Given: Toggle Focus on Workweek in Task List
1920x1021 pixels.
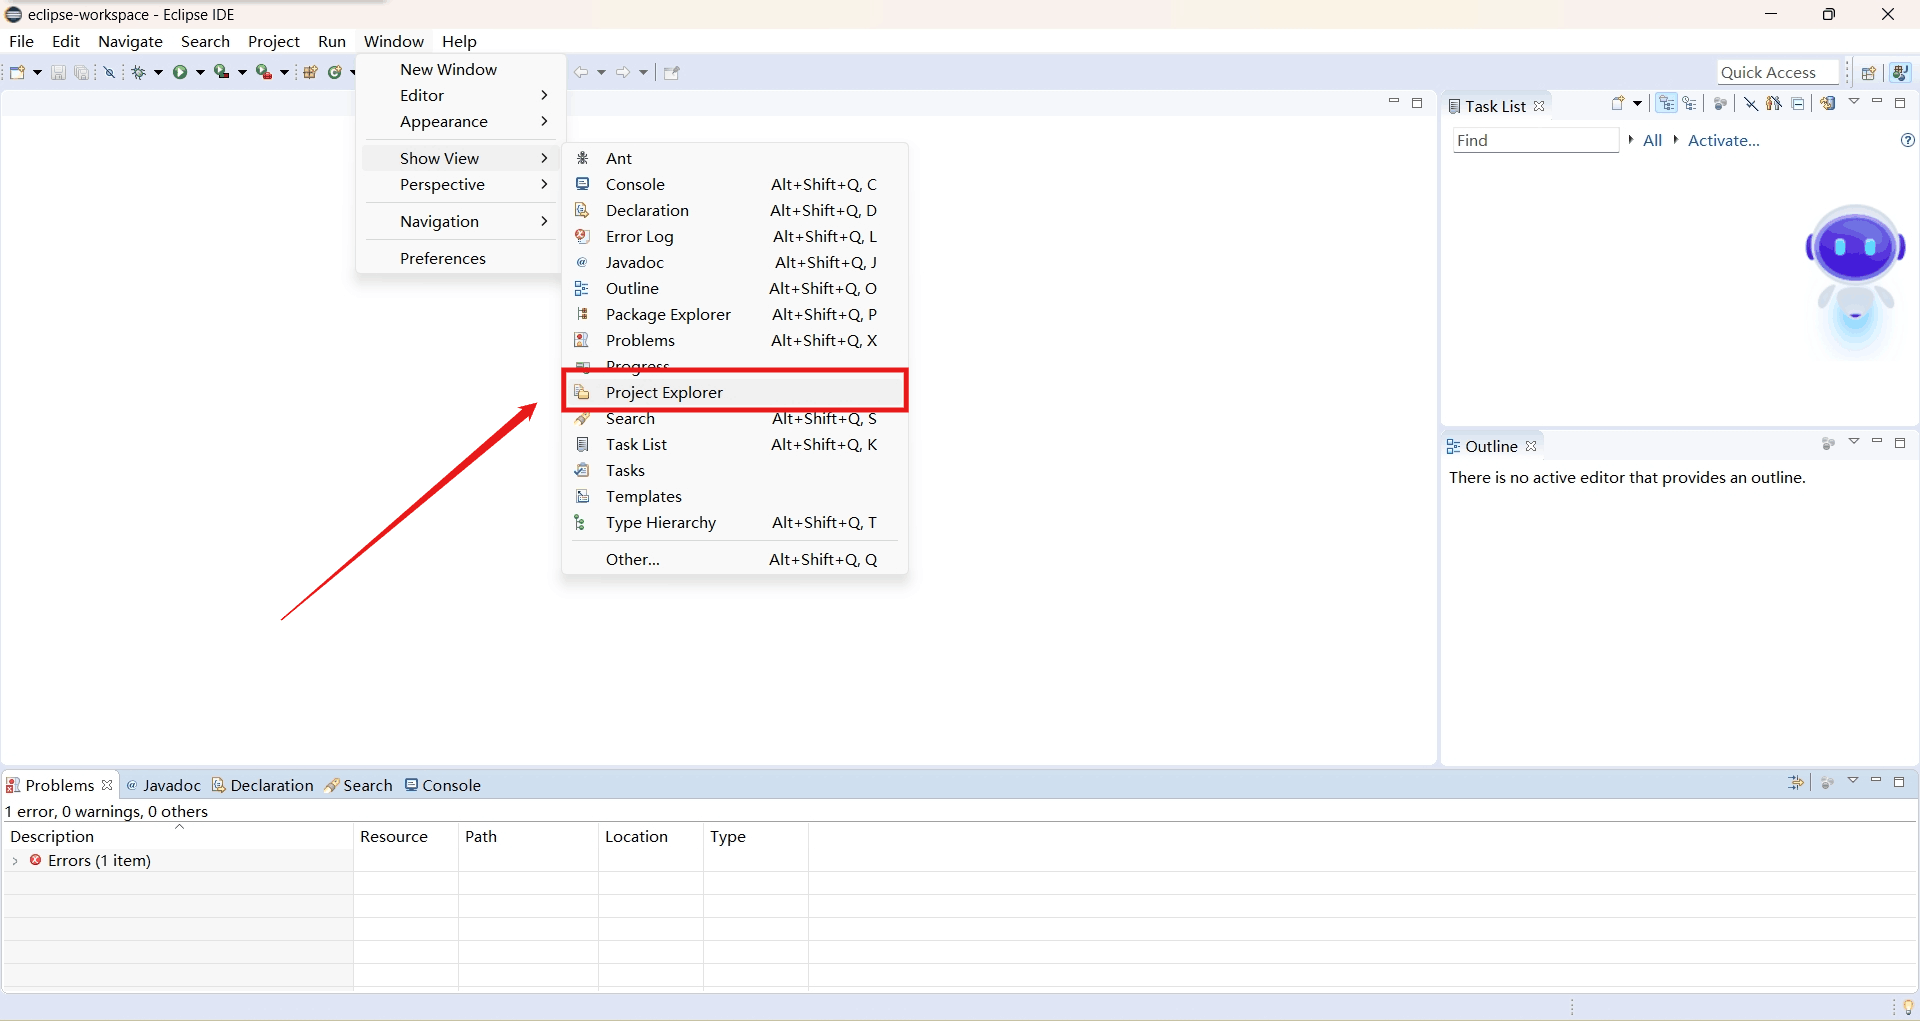Looking at the screenshot, I should (1720, 103).
